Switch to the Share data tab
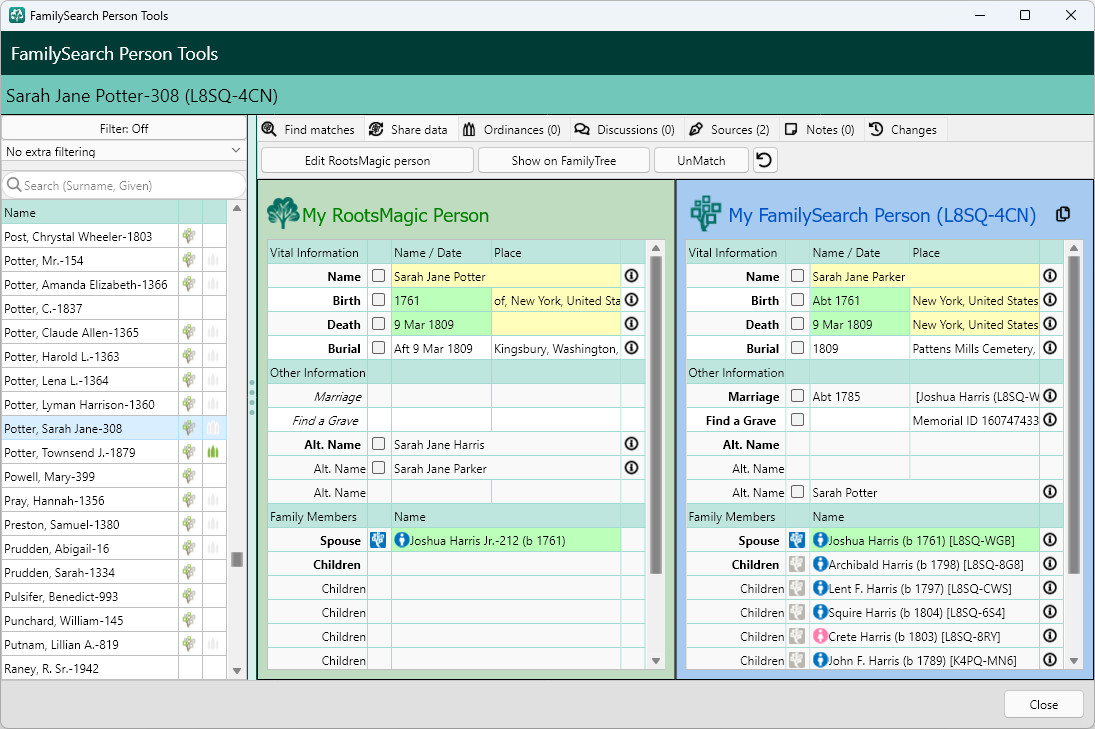 (409, 129)
